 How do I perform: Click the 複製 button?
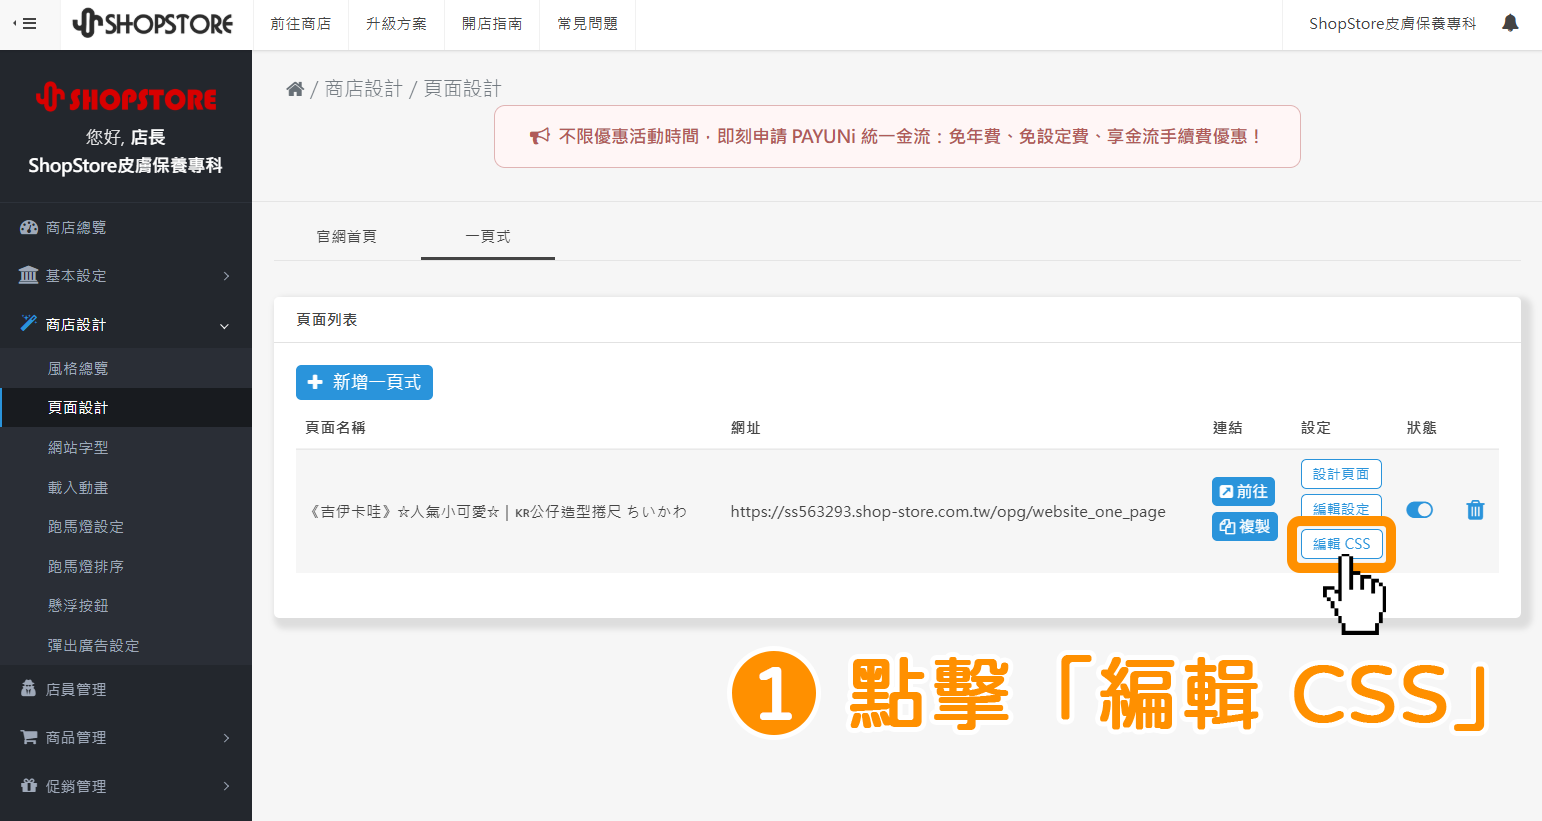tap(1245, 526)
